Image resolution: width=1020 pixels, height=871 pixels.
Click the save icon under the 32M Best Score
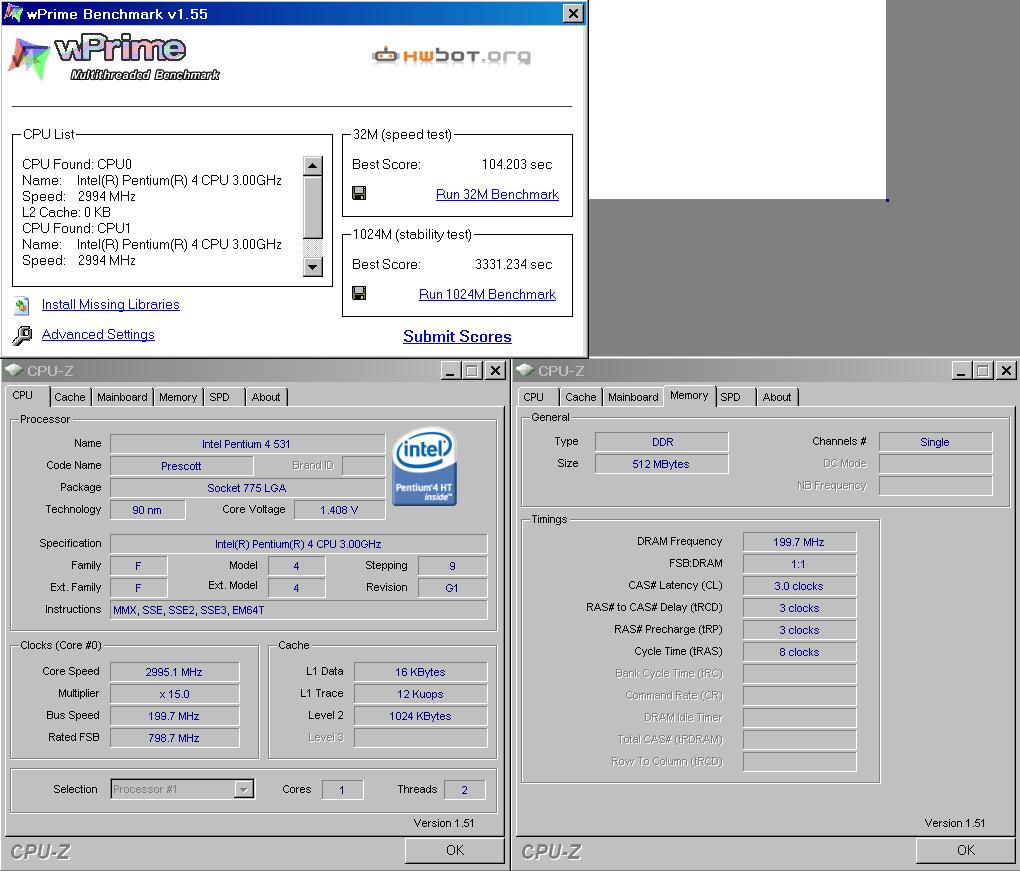[x=359, y=193]
